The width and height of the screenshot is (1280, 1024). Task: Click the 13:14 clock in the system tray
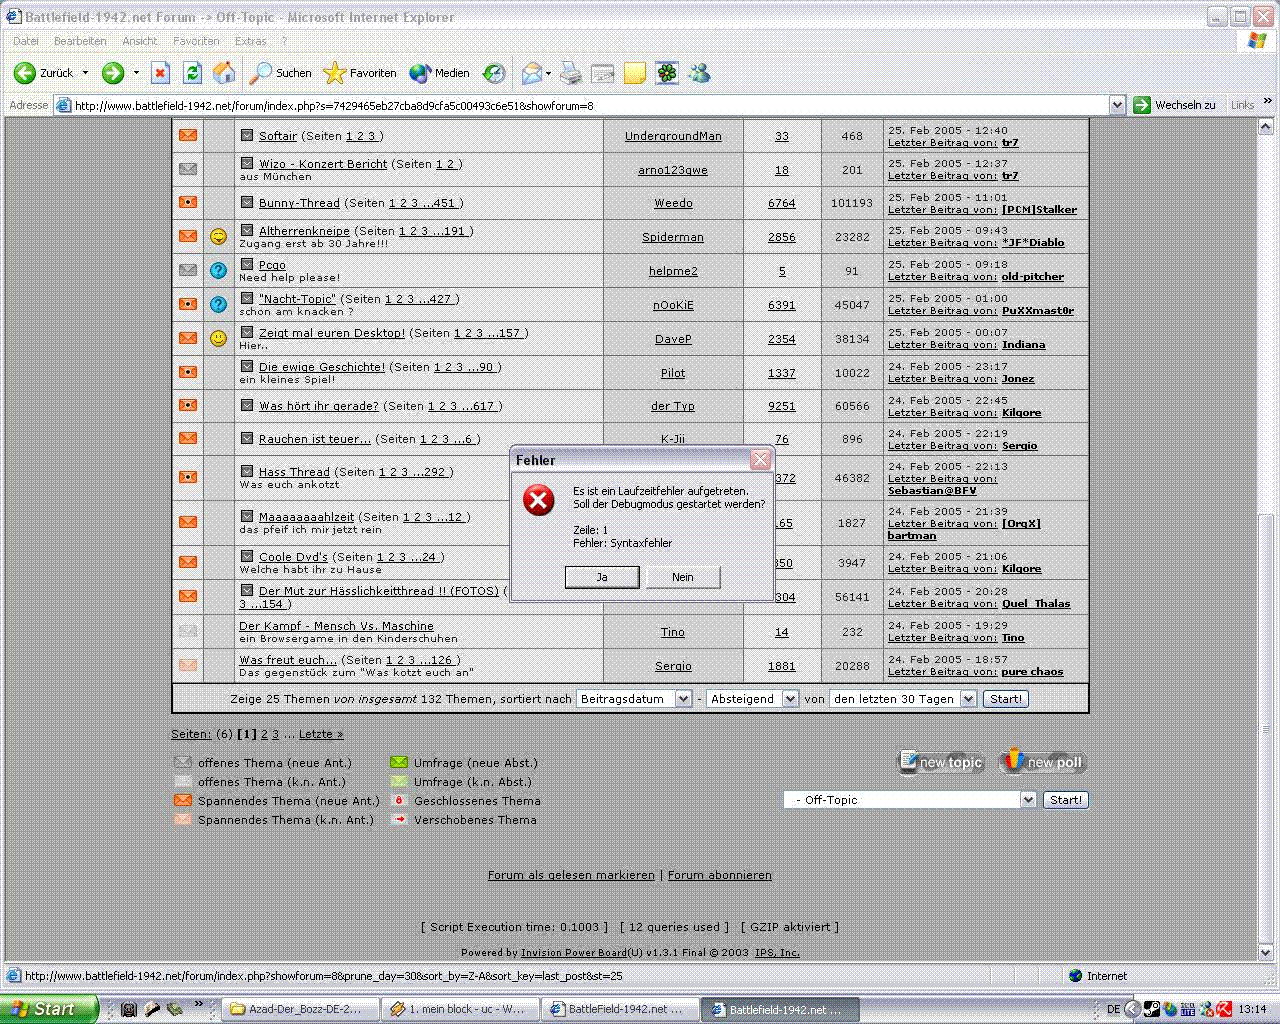point(1252,1010)
